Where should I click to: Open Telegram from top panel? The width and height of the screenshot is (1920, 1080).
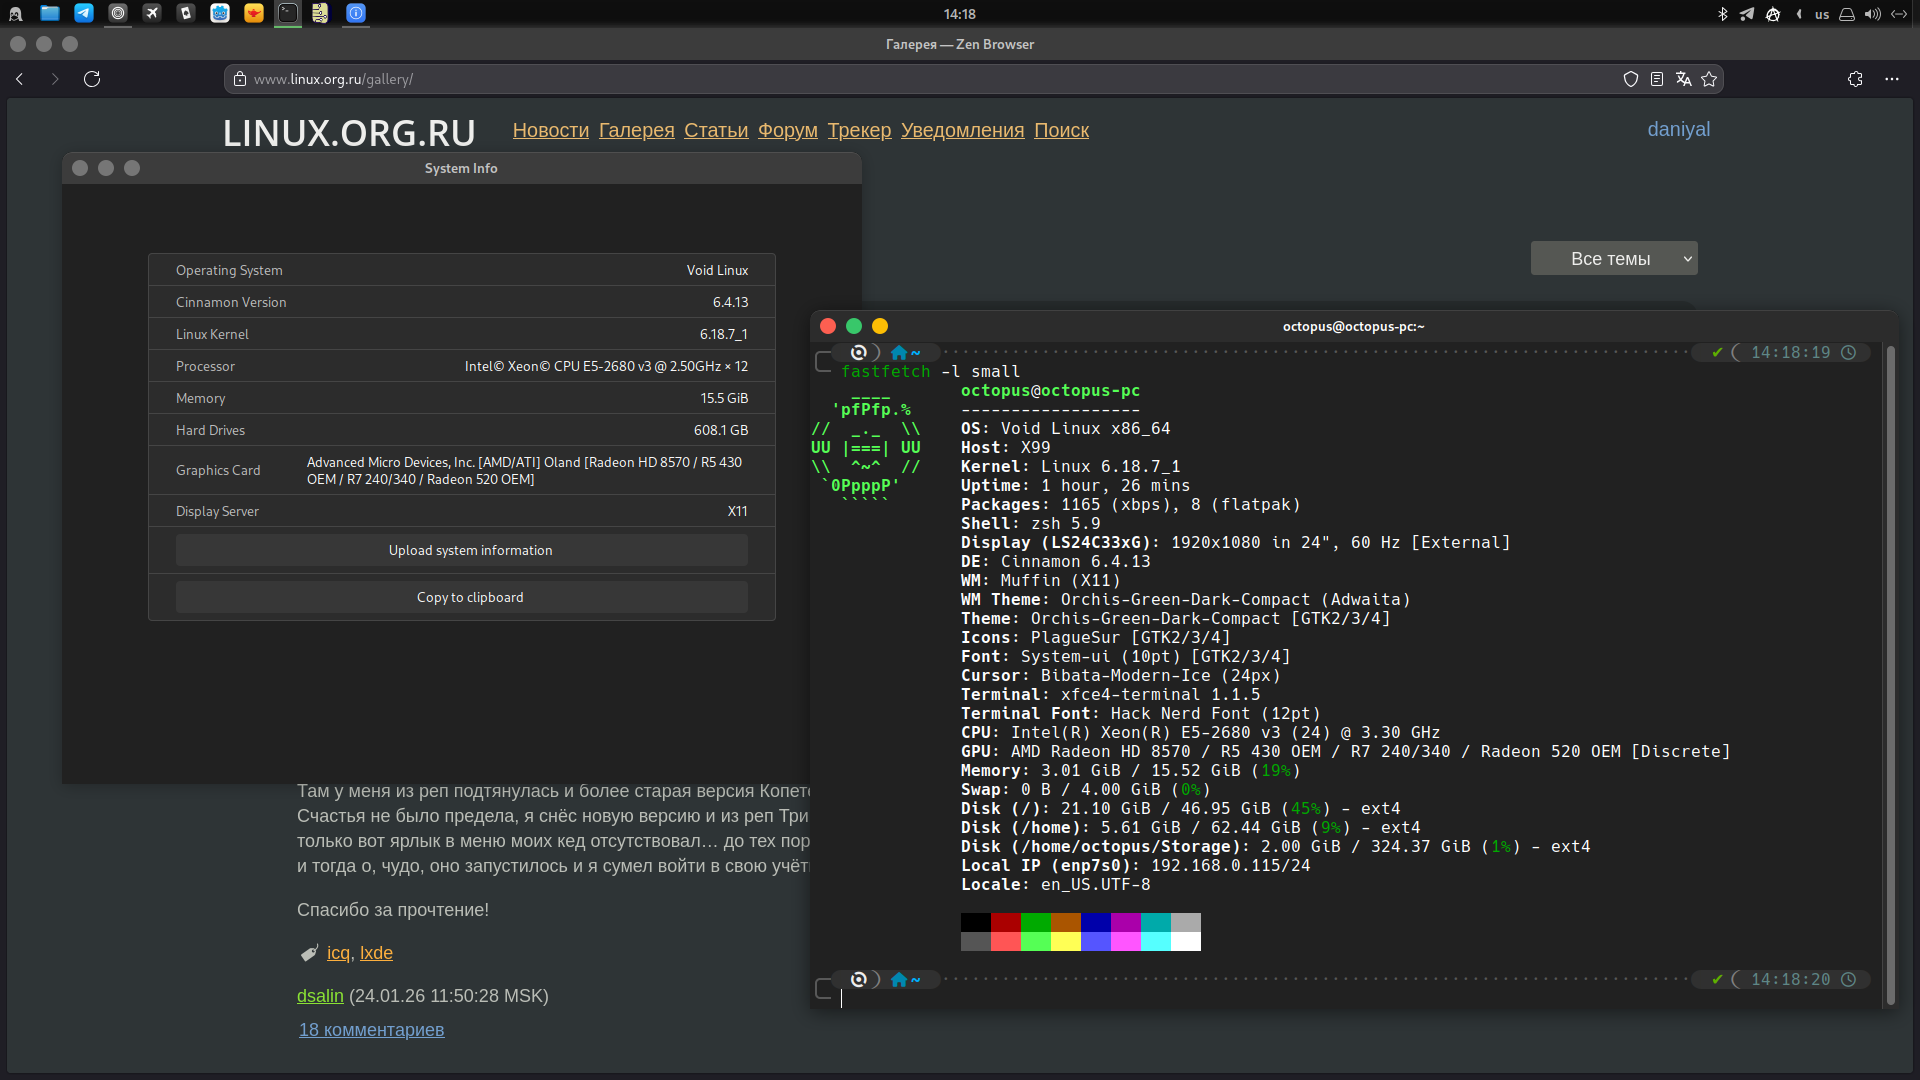(84, 13)
